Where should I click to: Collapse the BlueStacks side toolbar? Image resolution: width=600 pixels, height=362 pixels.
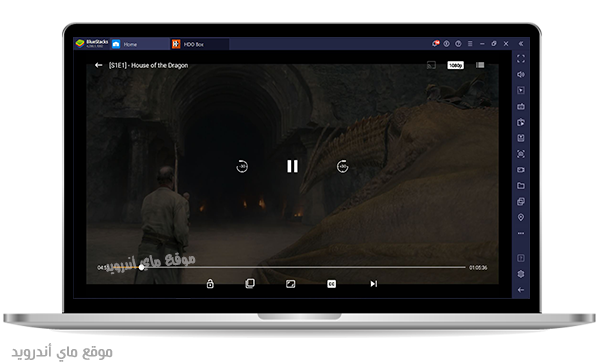tap(521, 44)
